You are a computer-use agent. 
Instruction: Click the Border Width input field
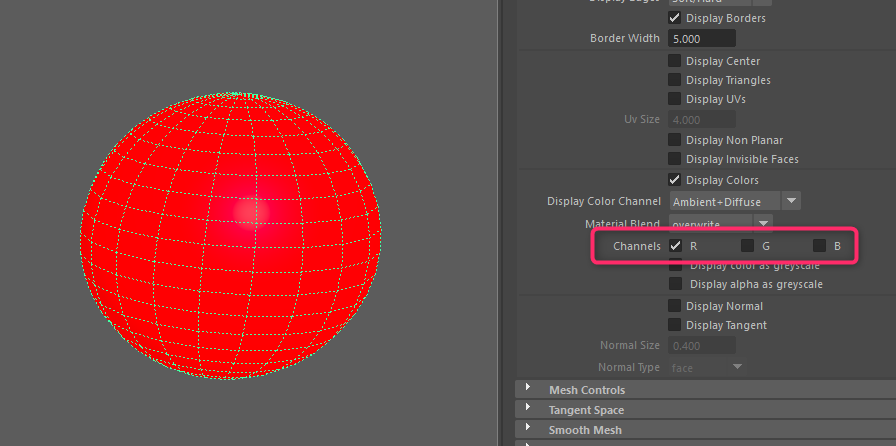pos(701,38)
